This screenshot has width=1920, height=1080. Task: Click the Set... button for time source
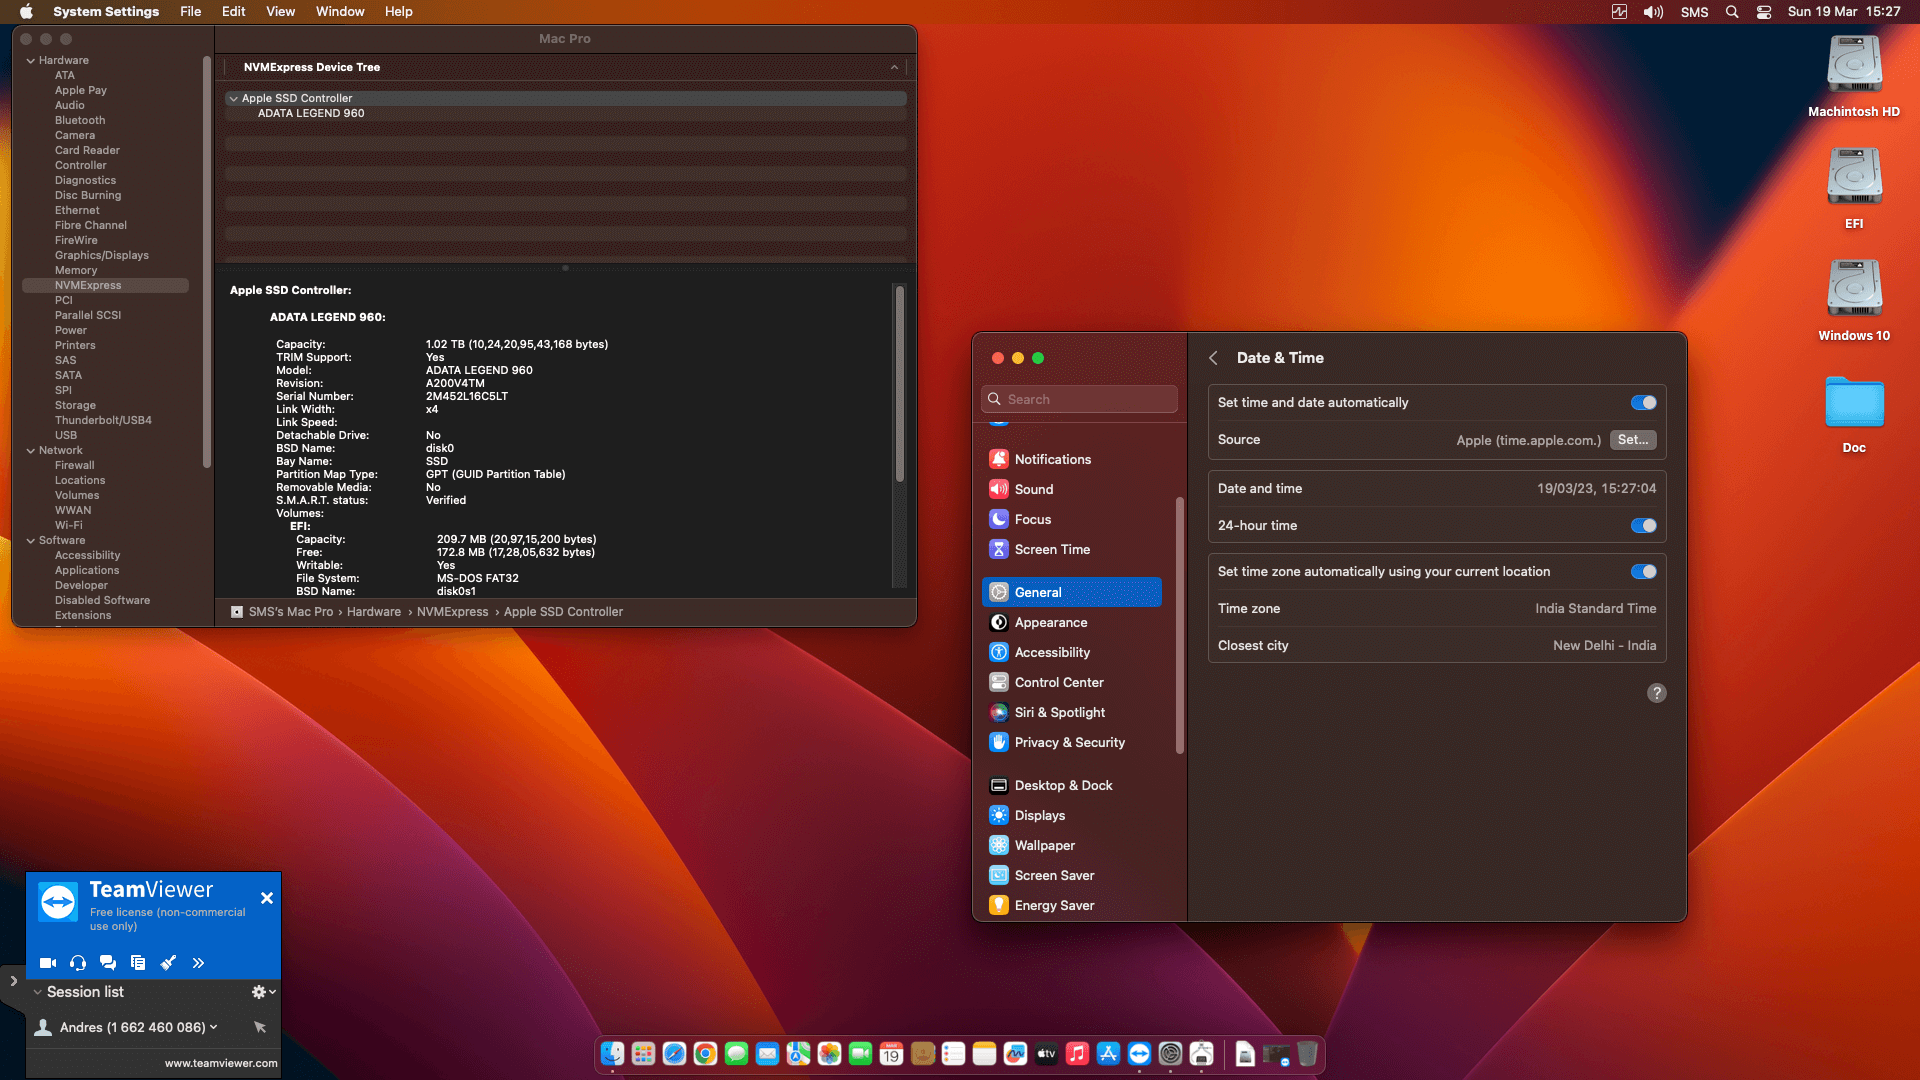point(1633,440)
